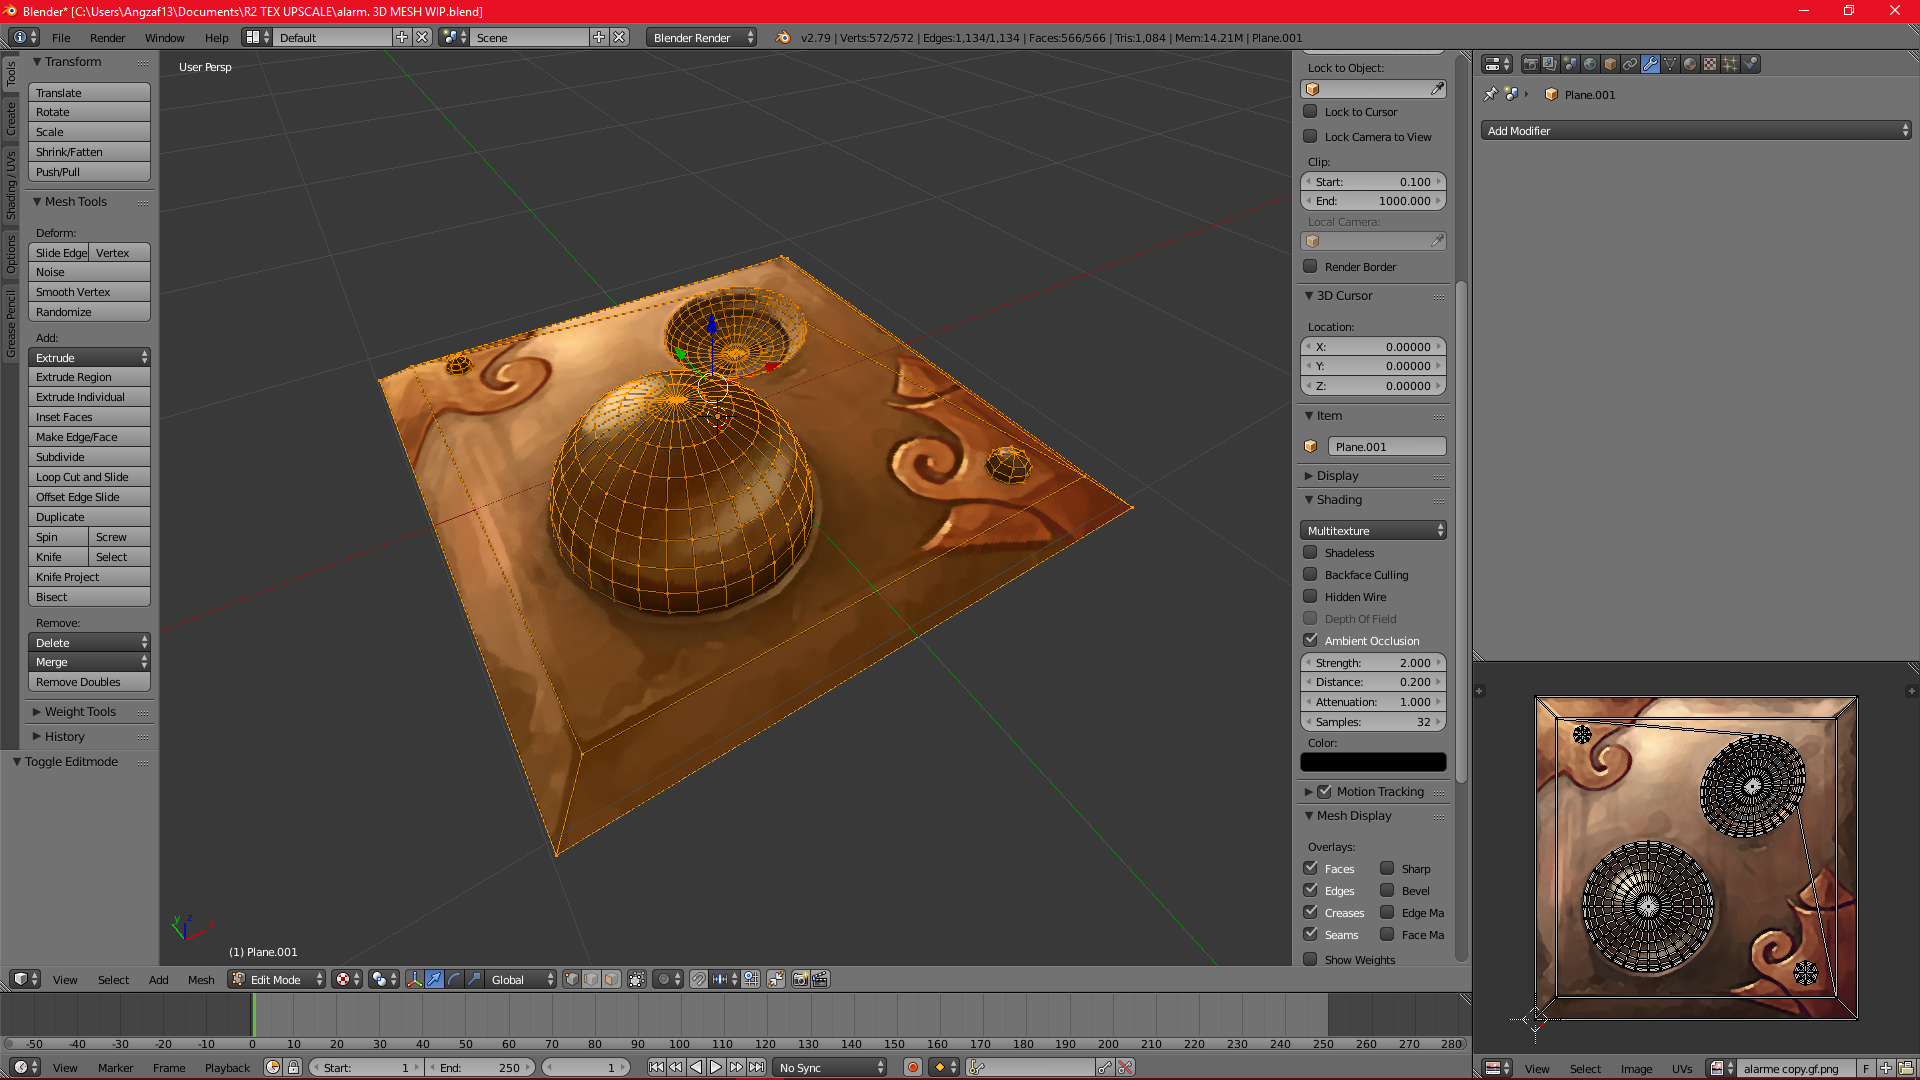Click the Subdivide button
Image resolution: width=1920 pixels, height=1080 pixels.
click(89, 457)
